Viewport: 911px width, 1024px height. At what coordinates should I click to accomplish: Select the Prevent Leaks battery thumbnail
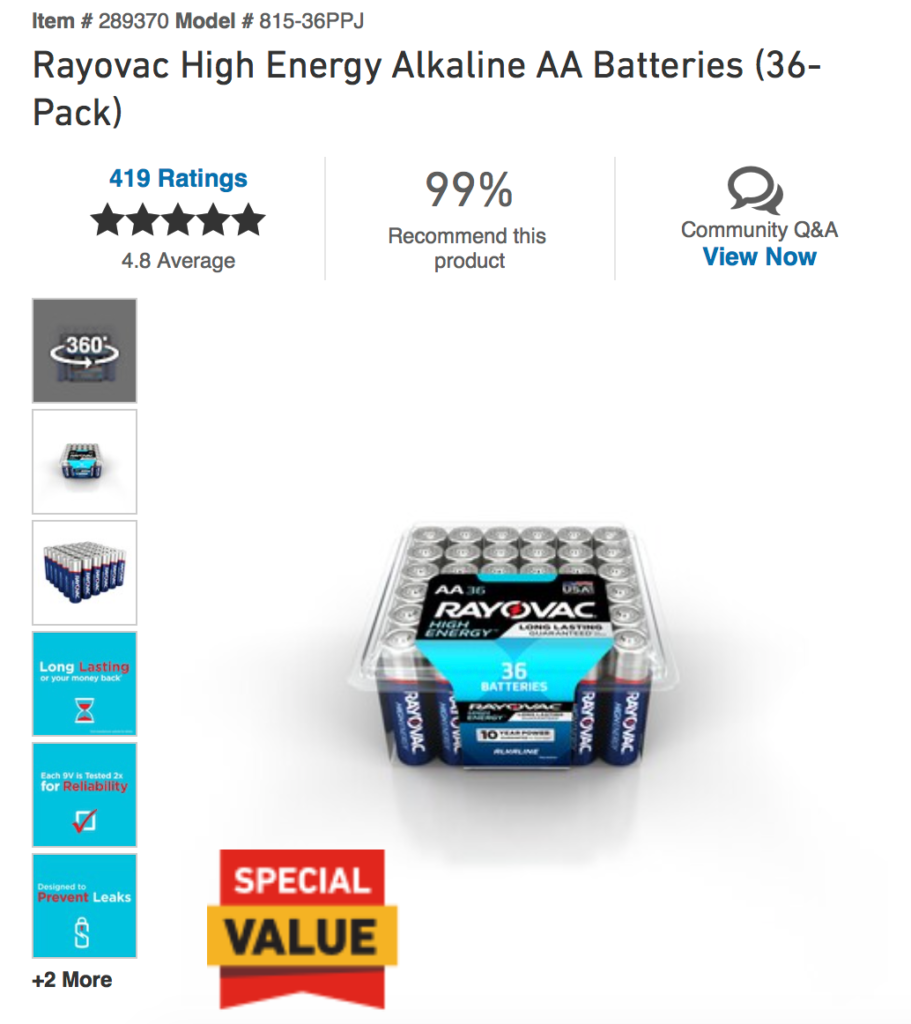pyautogui.click(x=84, y=906)
